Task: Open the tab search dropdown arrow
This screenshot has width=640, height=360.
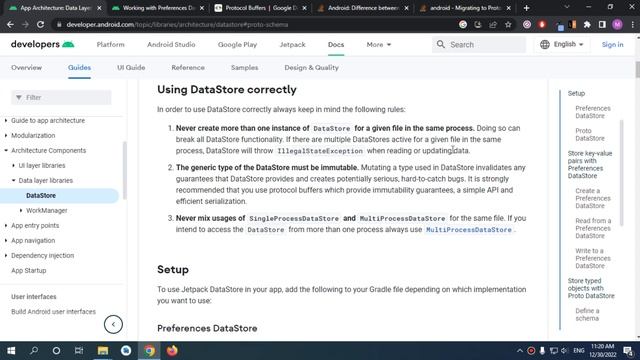Action: point(567,7)
